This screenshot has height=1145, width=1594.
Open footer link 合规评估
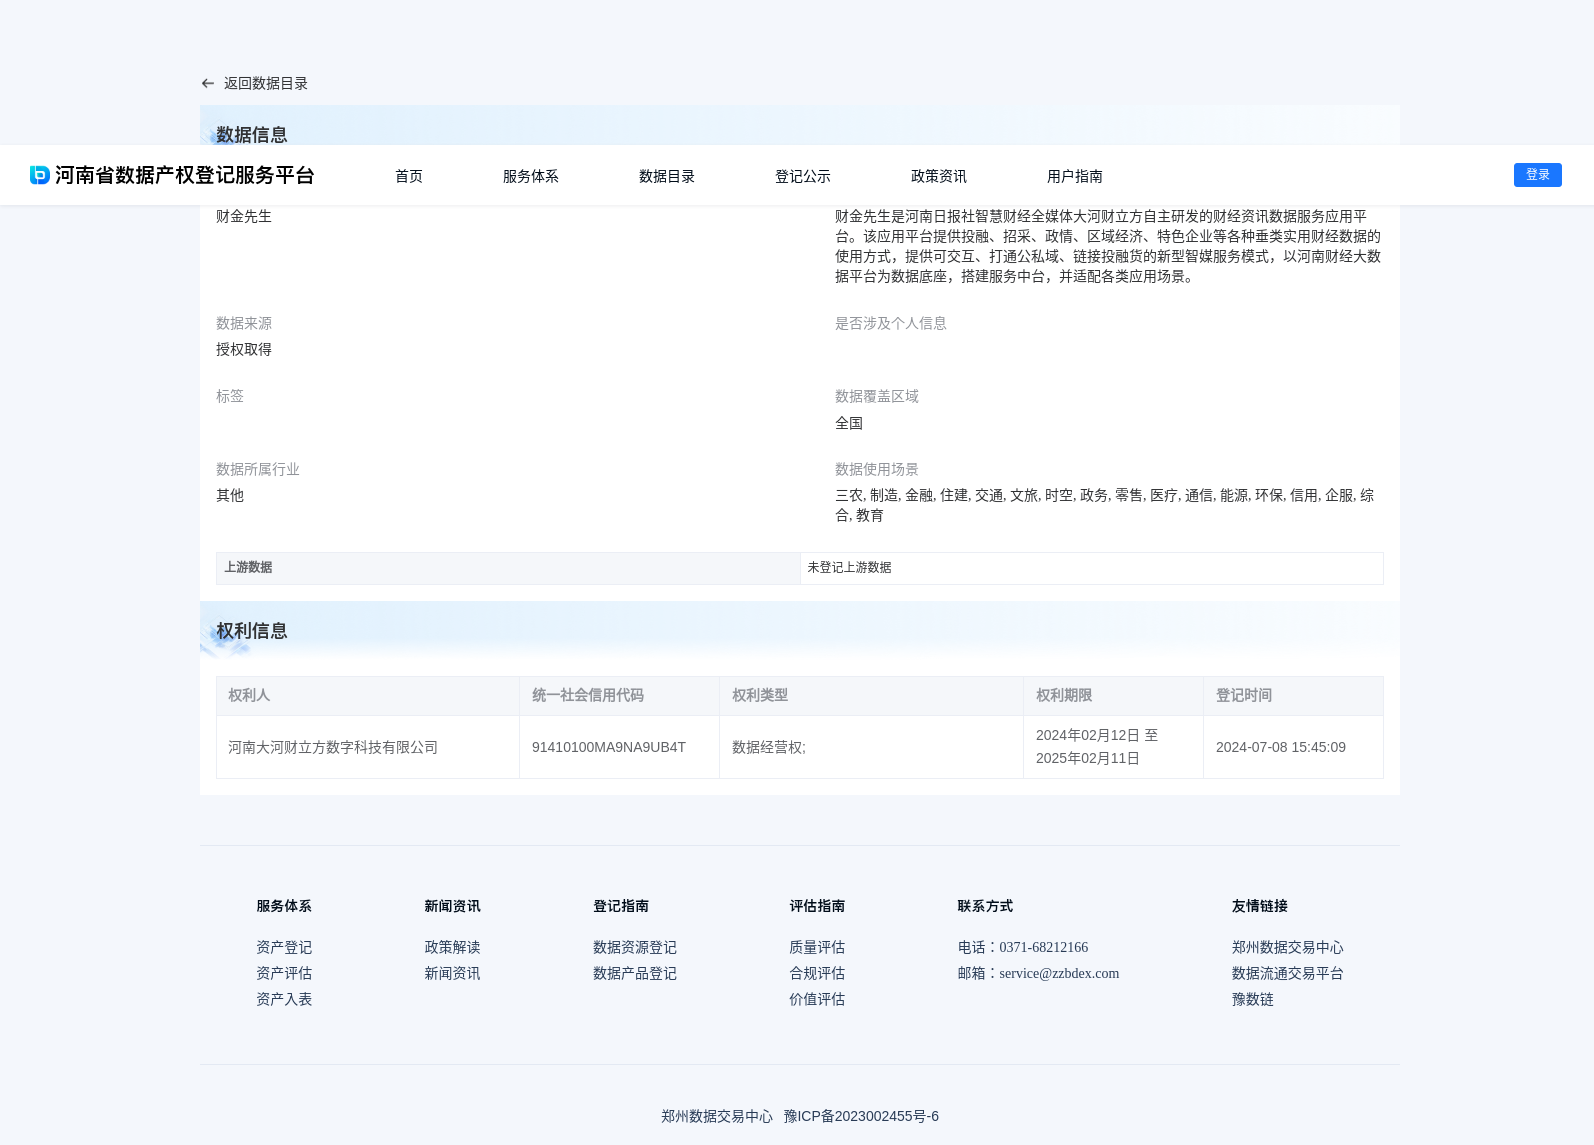coord(817,973)
